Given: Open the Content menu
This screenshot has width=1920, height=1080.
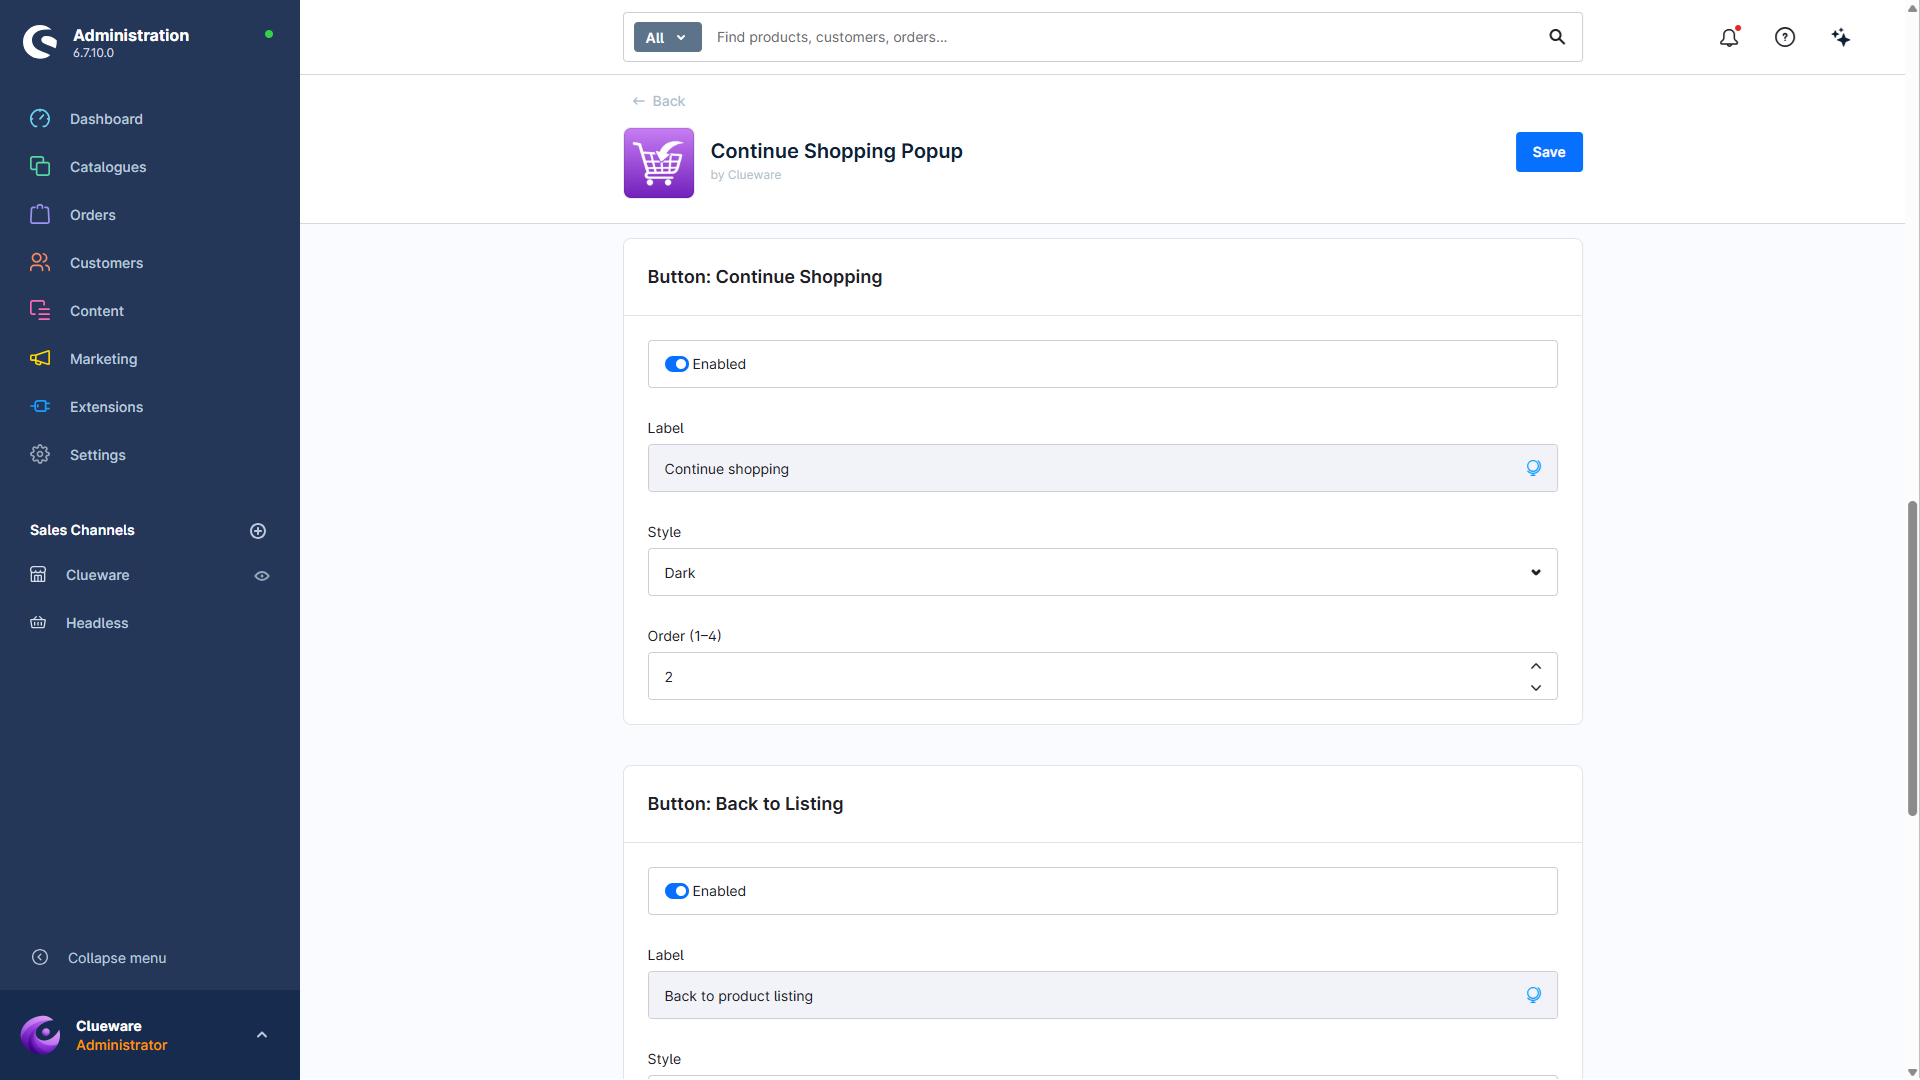Looking at the screenshot, I should coord(97,311).
